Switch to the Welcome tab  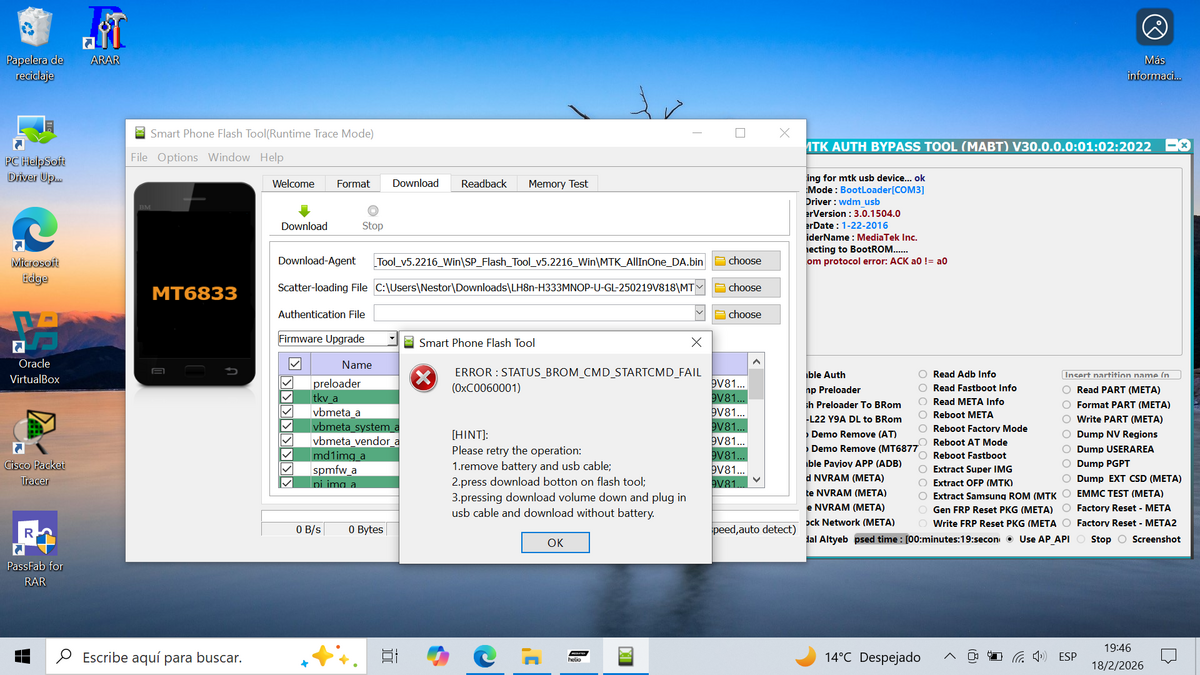[x=294, y=184]
